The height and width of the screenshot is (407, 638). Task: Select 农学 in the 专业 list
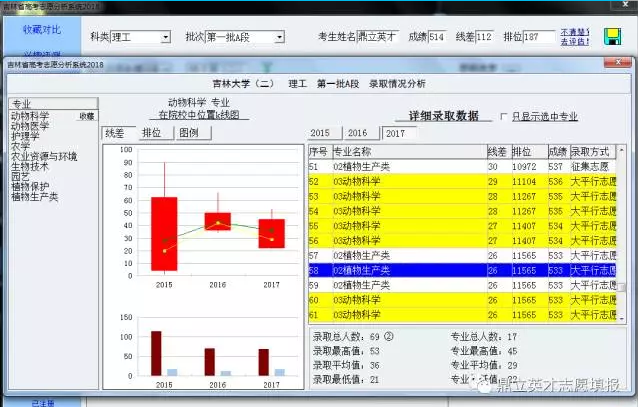click(20, 147)
